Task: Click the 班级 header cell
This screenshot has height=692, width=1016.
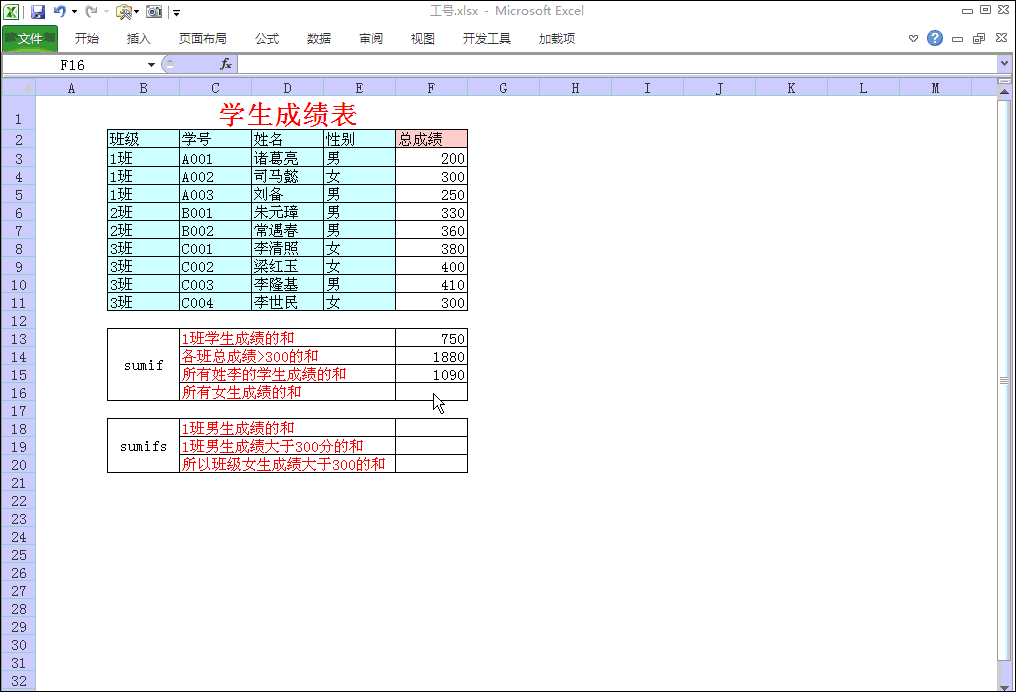Action: [143, 139]
